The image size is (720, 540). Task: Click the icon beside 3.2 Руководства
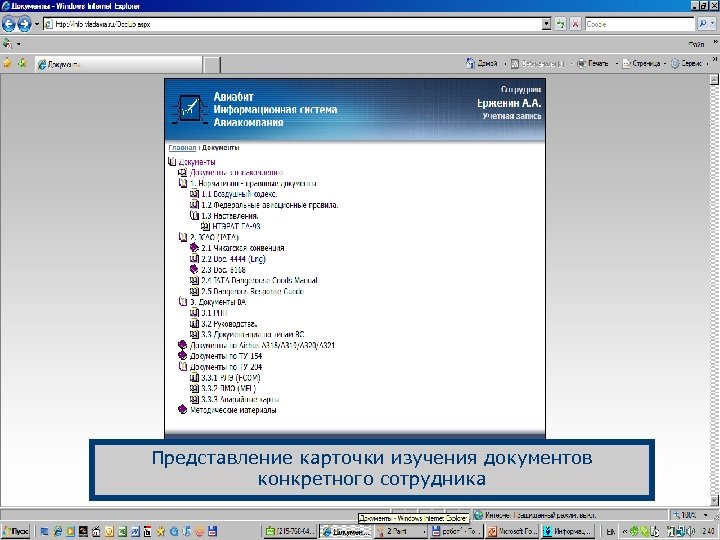point(194,324)
